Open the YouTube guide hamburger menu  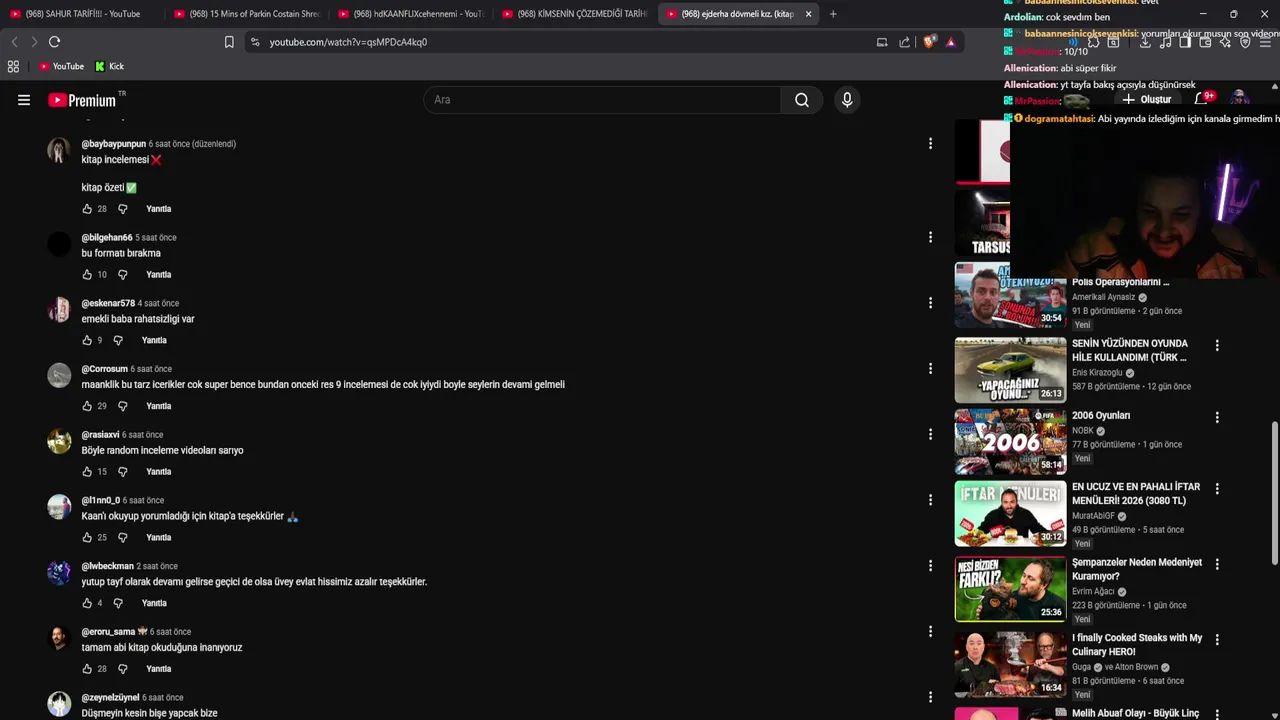[x=24, y=100]
